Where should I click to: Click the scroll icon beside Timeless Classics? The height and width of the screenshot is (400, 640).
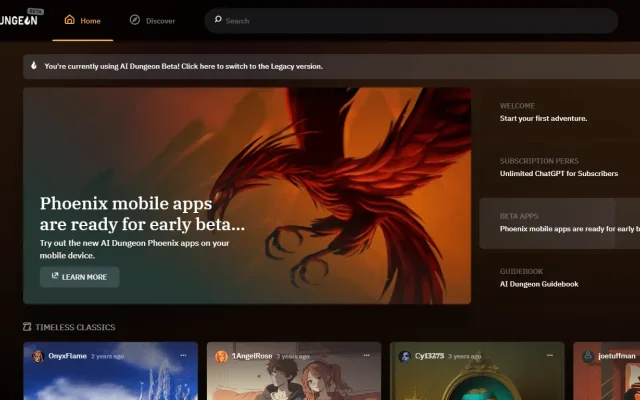[x=27, y=327]
